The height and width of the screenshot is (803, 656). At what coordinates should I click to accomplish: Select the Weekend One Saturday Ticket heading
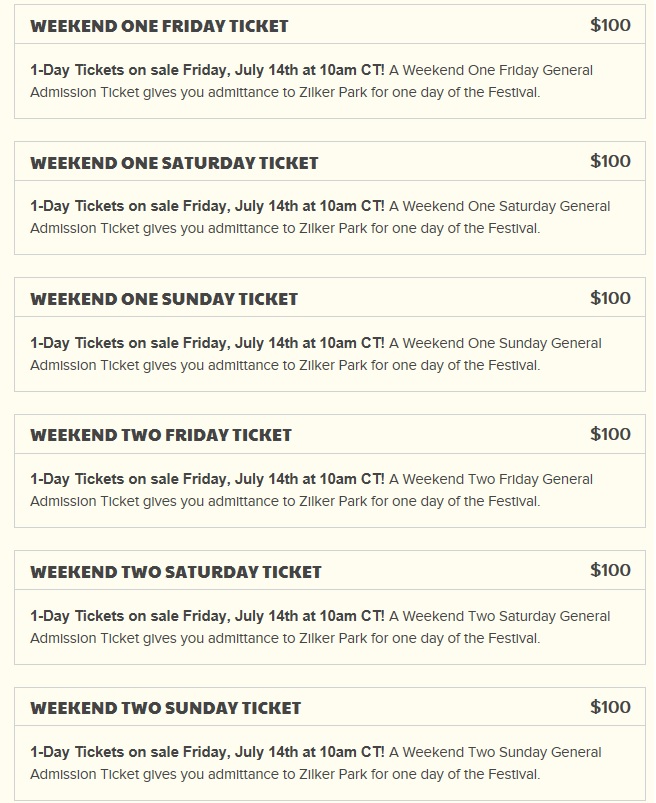click(x=174, y=163)
